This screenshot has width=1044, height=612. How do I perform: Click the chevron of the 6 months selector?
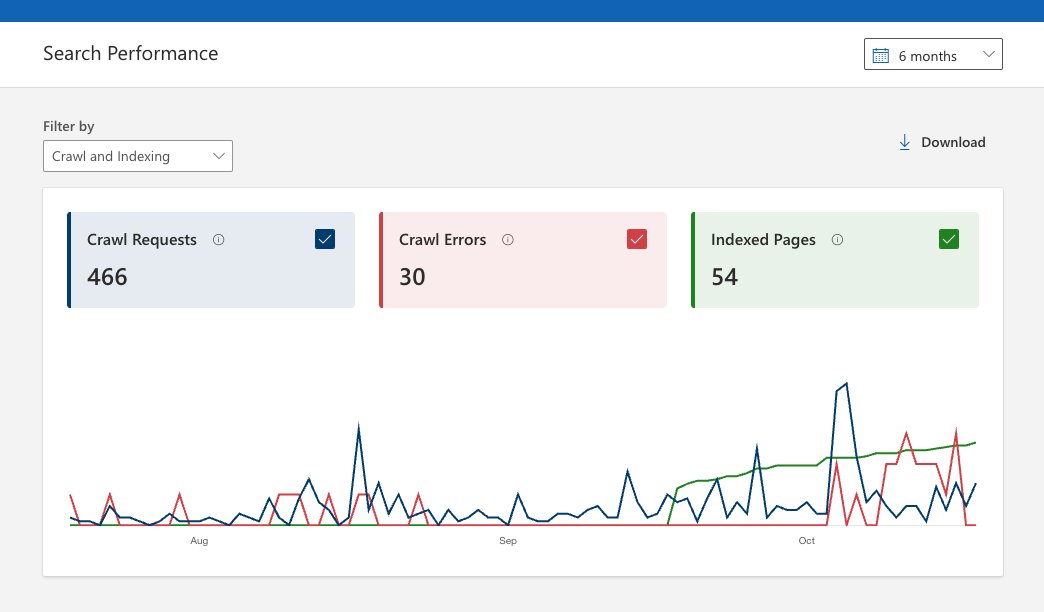pyautogui.click(x=989, y=54)
